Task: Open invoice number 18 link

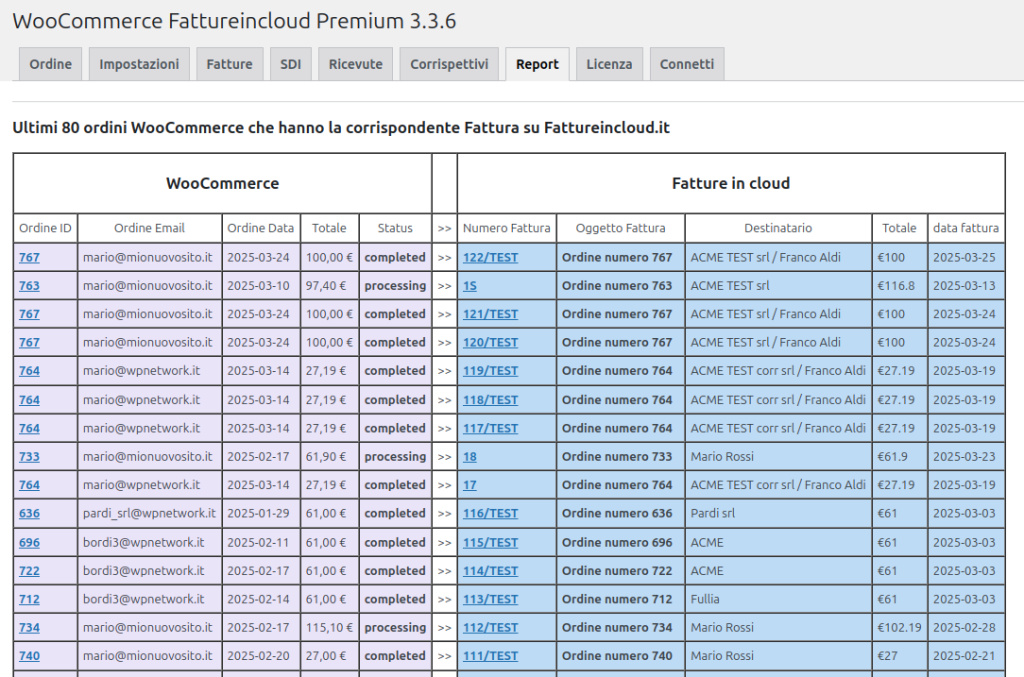Action: (470, 457)
